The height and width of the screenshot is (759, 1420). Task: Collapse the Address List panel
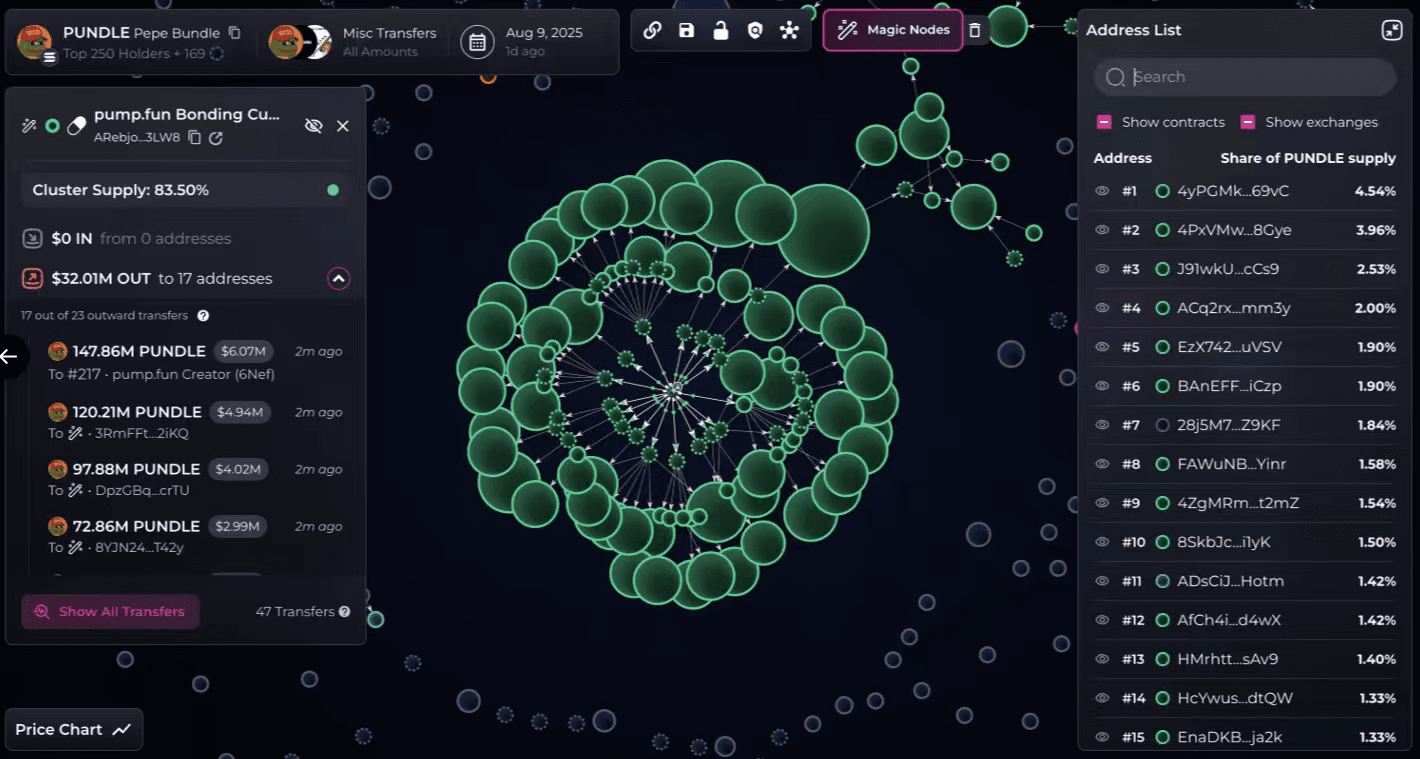(x=1392, y=30)
